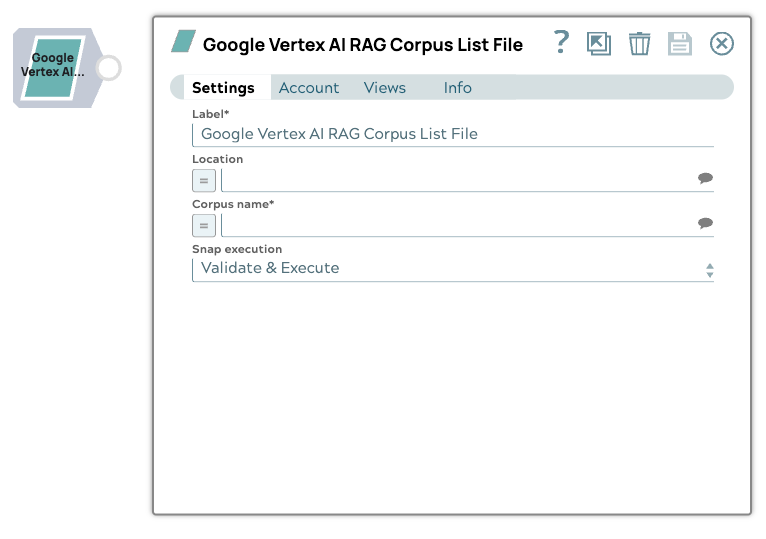Open Corpus name suggestions bubble icon
Viewport: 766px width, 539px height.
[705, 224]
